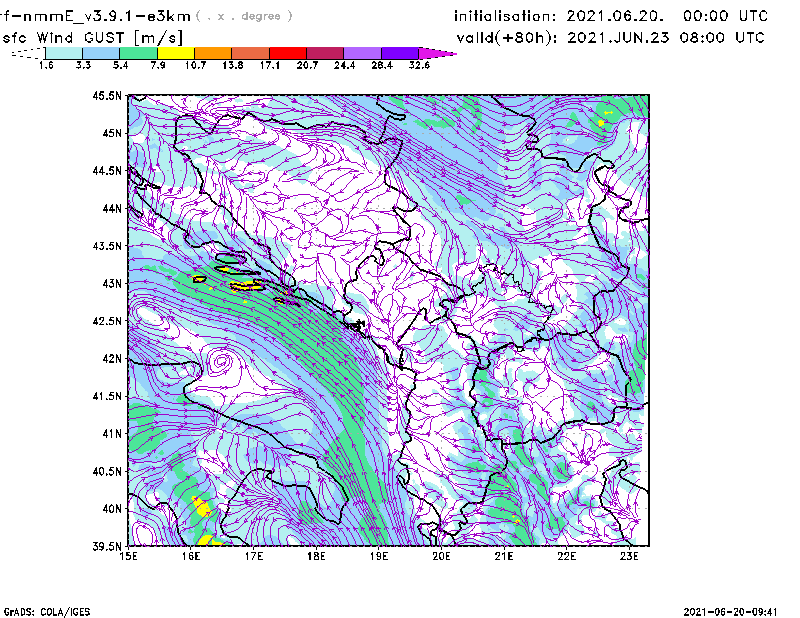Click the longitude label 18E
The width and height of the screenshot is (800, 618).
[x=316, y=556]
